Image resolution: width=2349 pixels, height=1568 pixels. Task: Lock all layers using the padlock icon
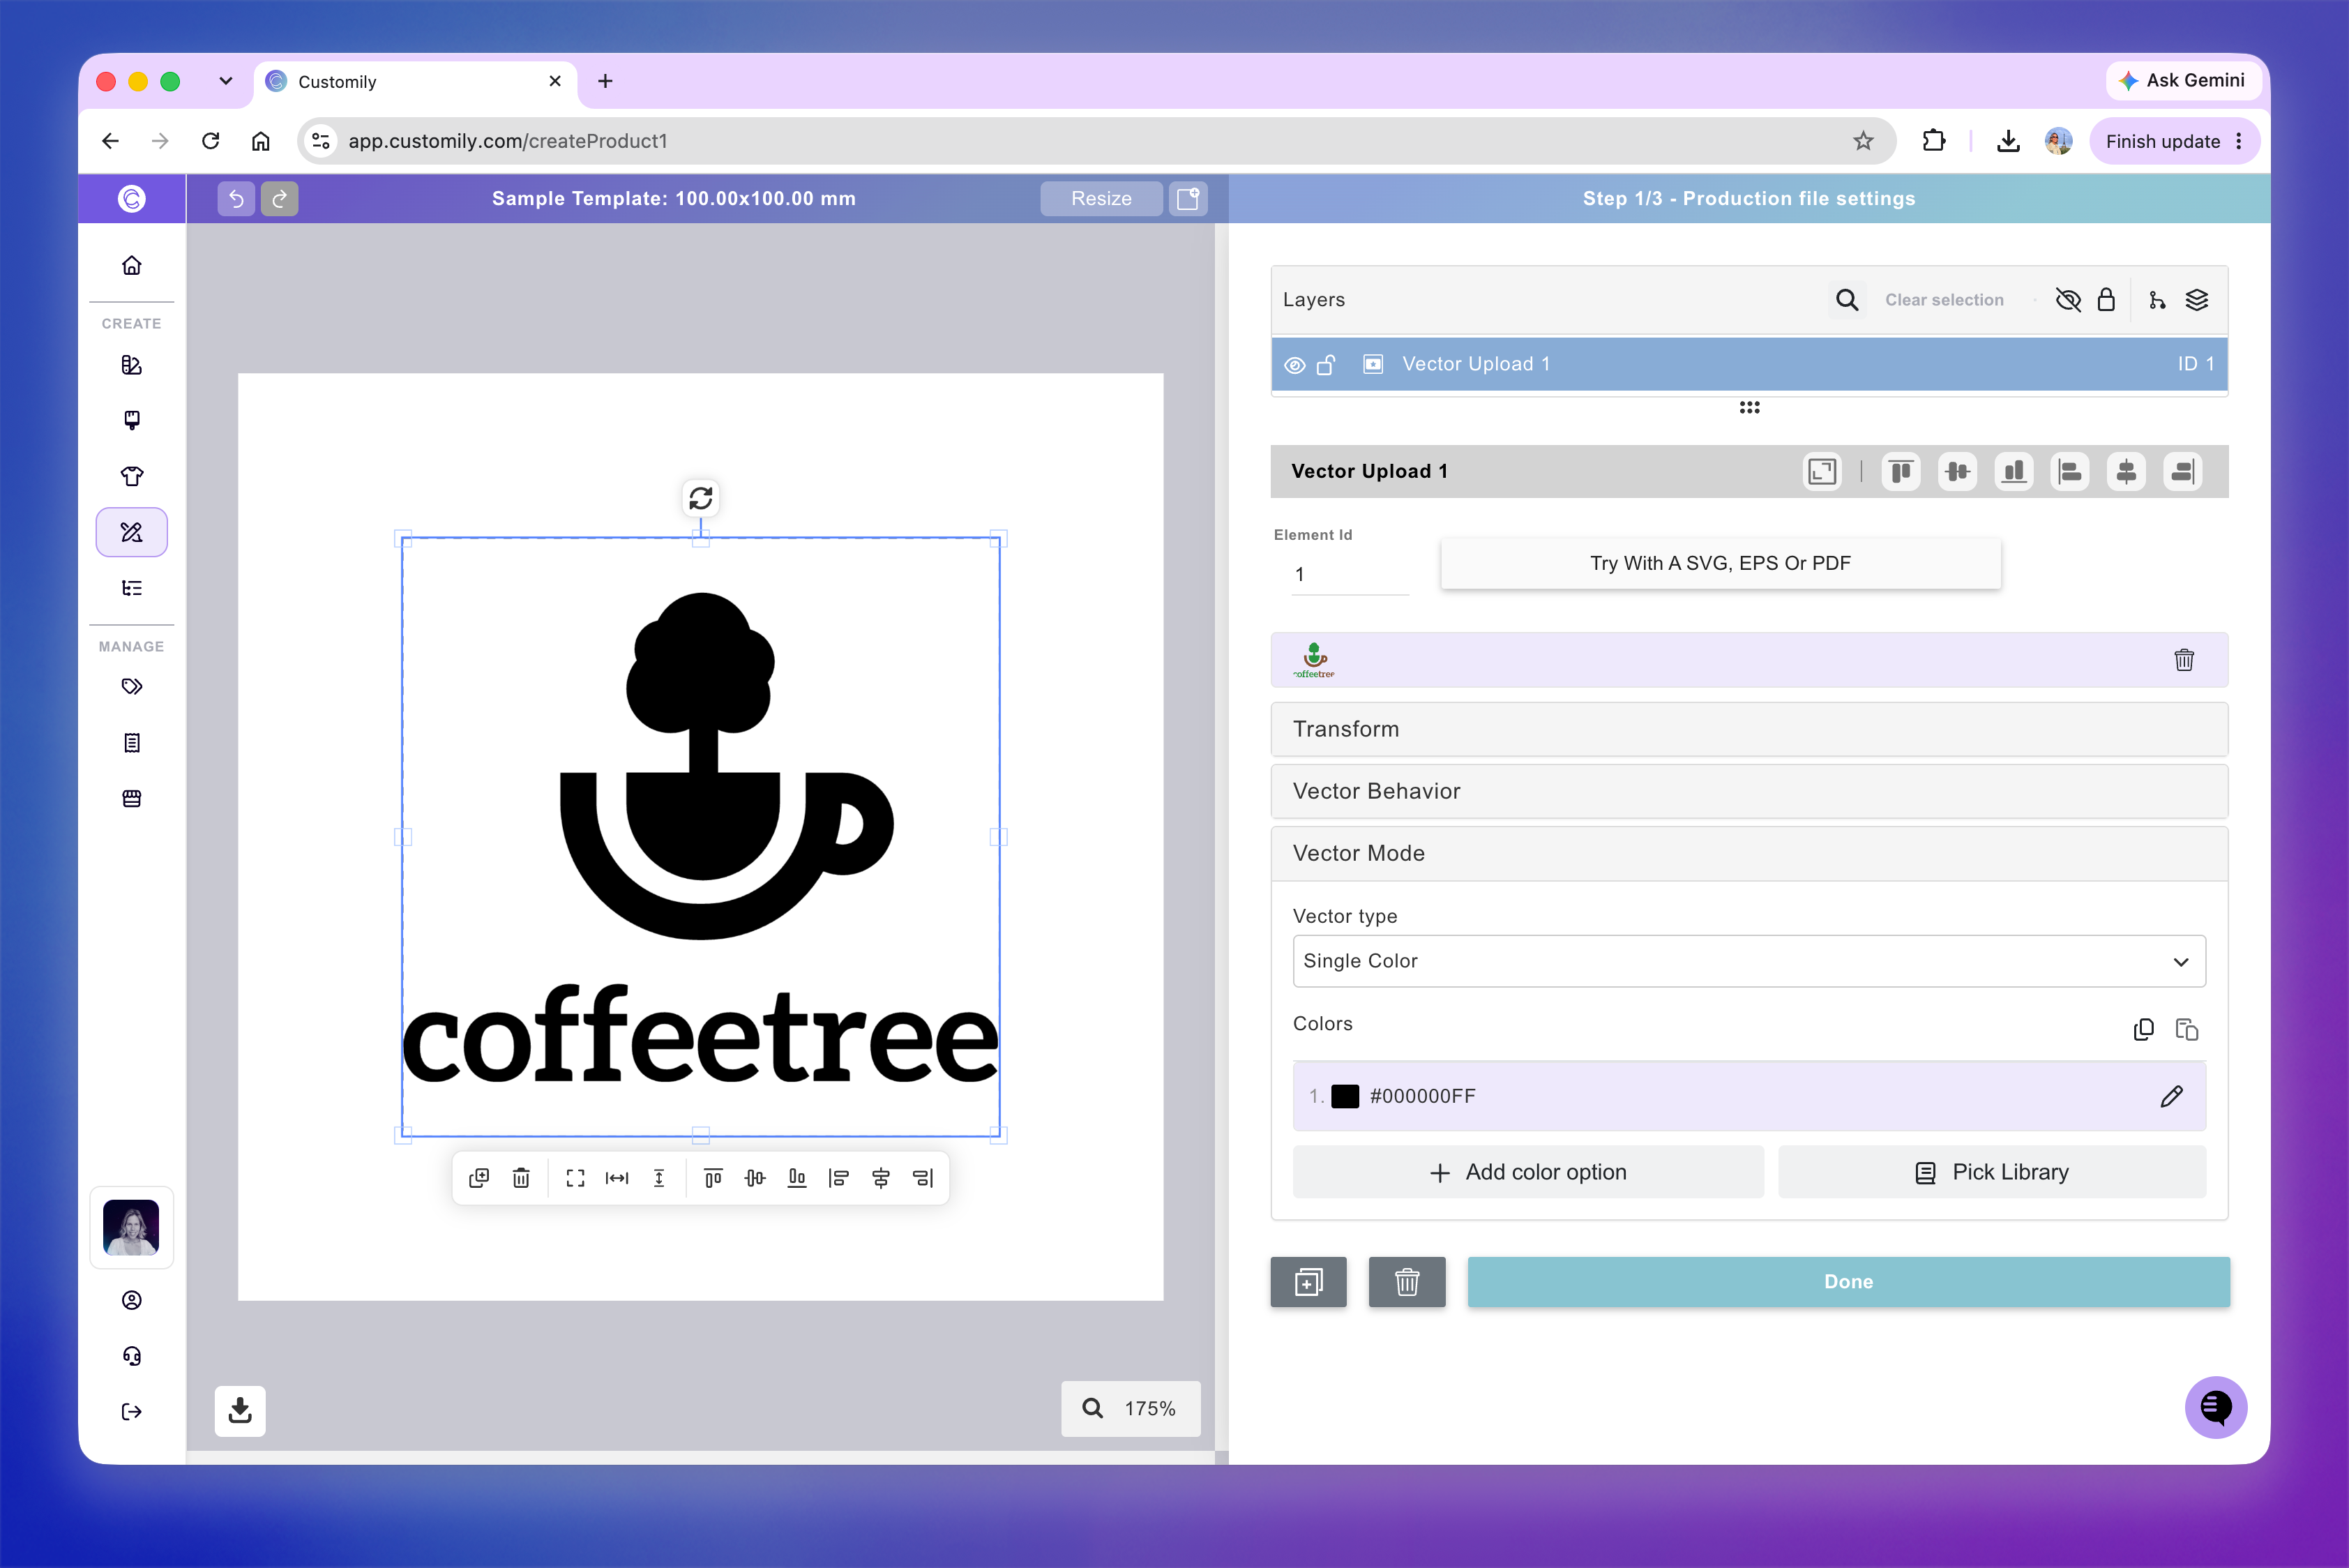[x=2106, y=300]
